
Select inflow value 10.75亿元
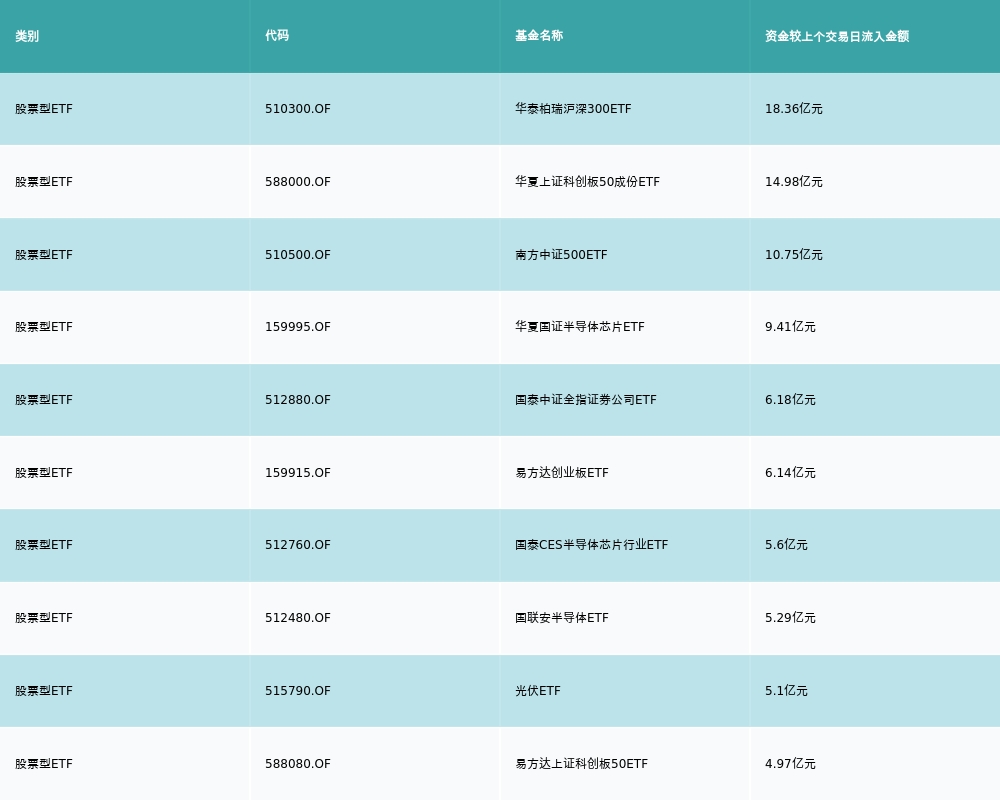click(x=793, y=255)
